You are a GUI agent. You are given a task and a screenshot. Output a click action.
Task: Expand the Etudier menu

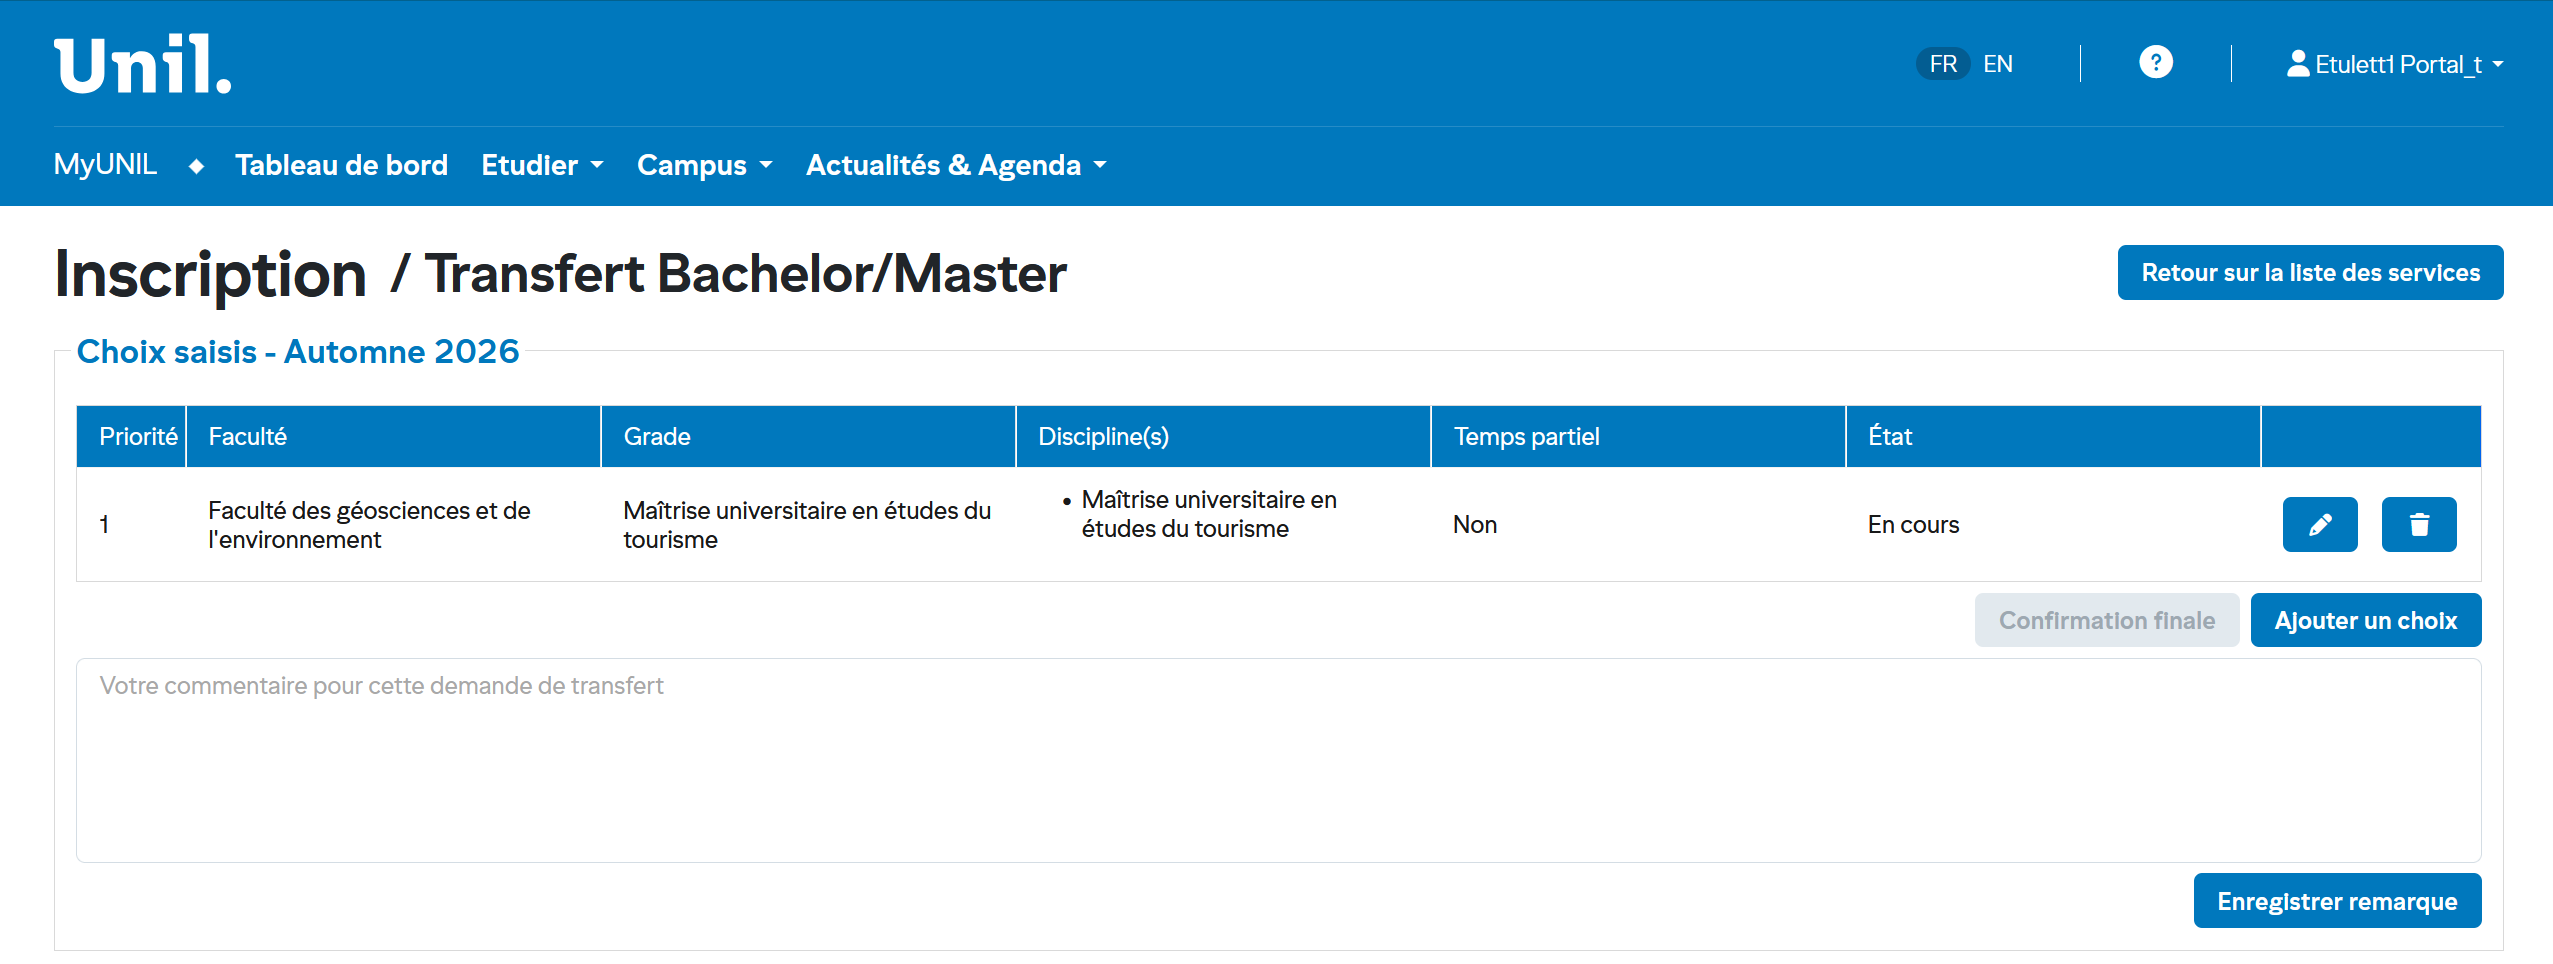pyautogui.click(x=542, y=165)
